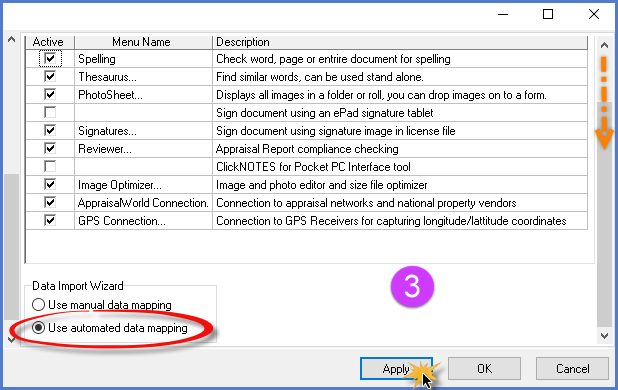This screenshot has width=618, height=390.
Task: Confirm with the OK button
Action: [484, 369]
